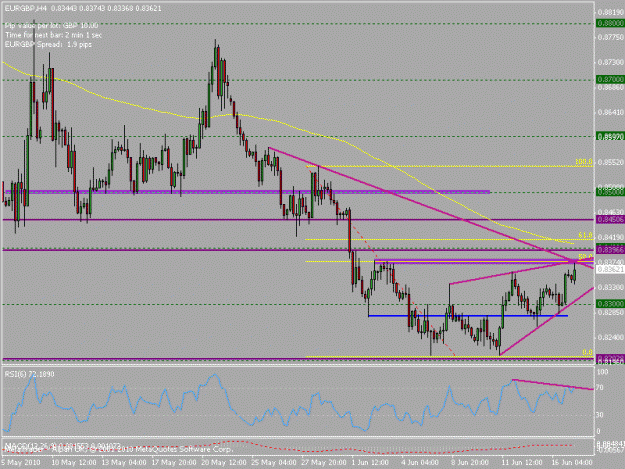Click the '16 Jun 04:00' time axis label
Viewport: 625px width, 469px height.
coord(572,462)
